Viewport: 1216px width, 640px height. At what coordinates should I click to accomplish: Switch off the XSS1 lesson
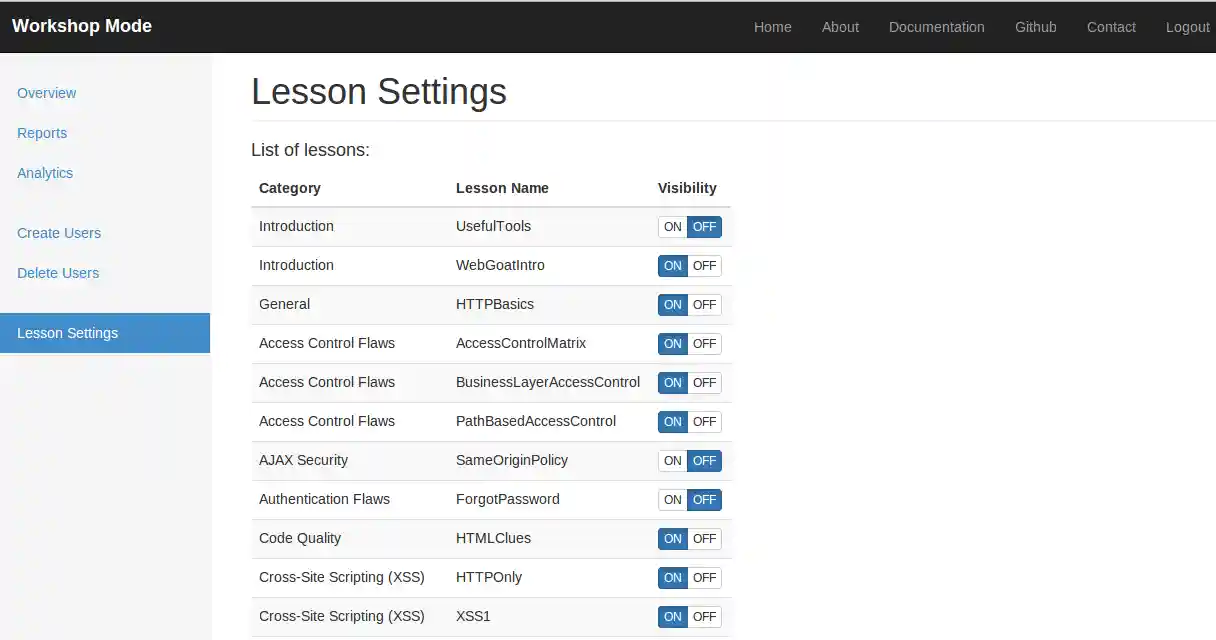click(705, 617)
